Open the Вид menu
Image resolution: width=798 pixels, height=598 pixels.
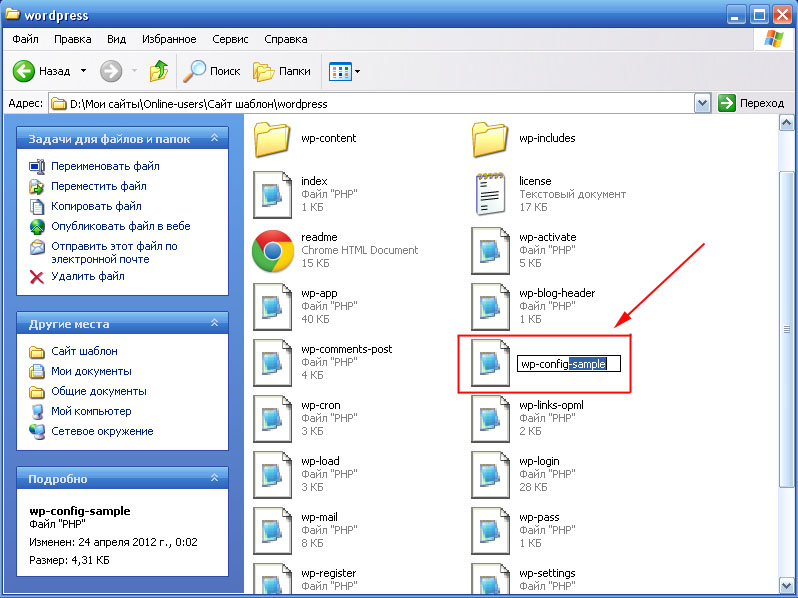tap(117, 39)
